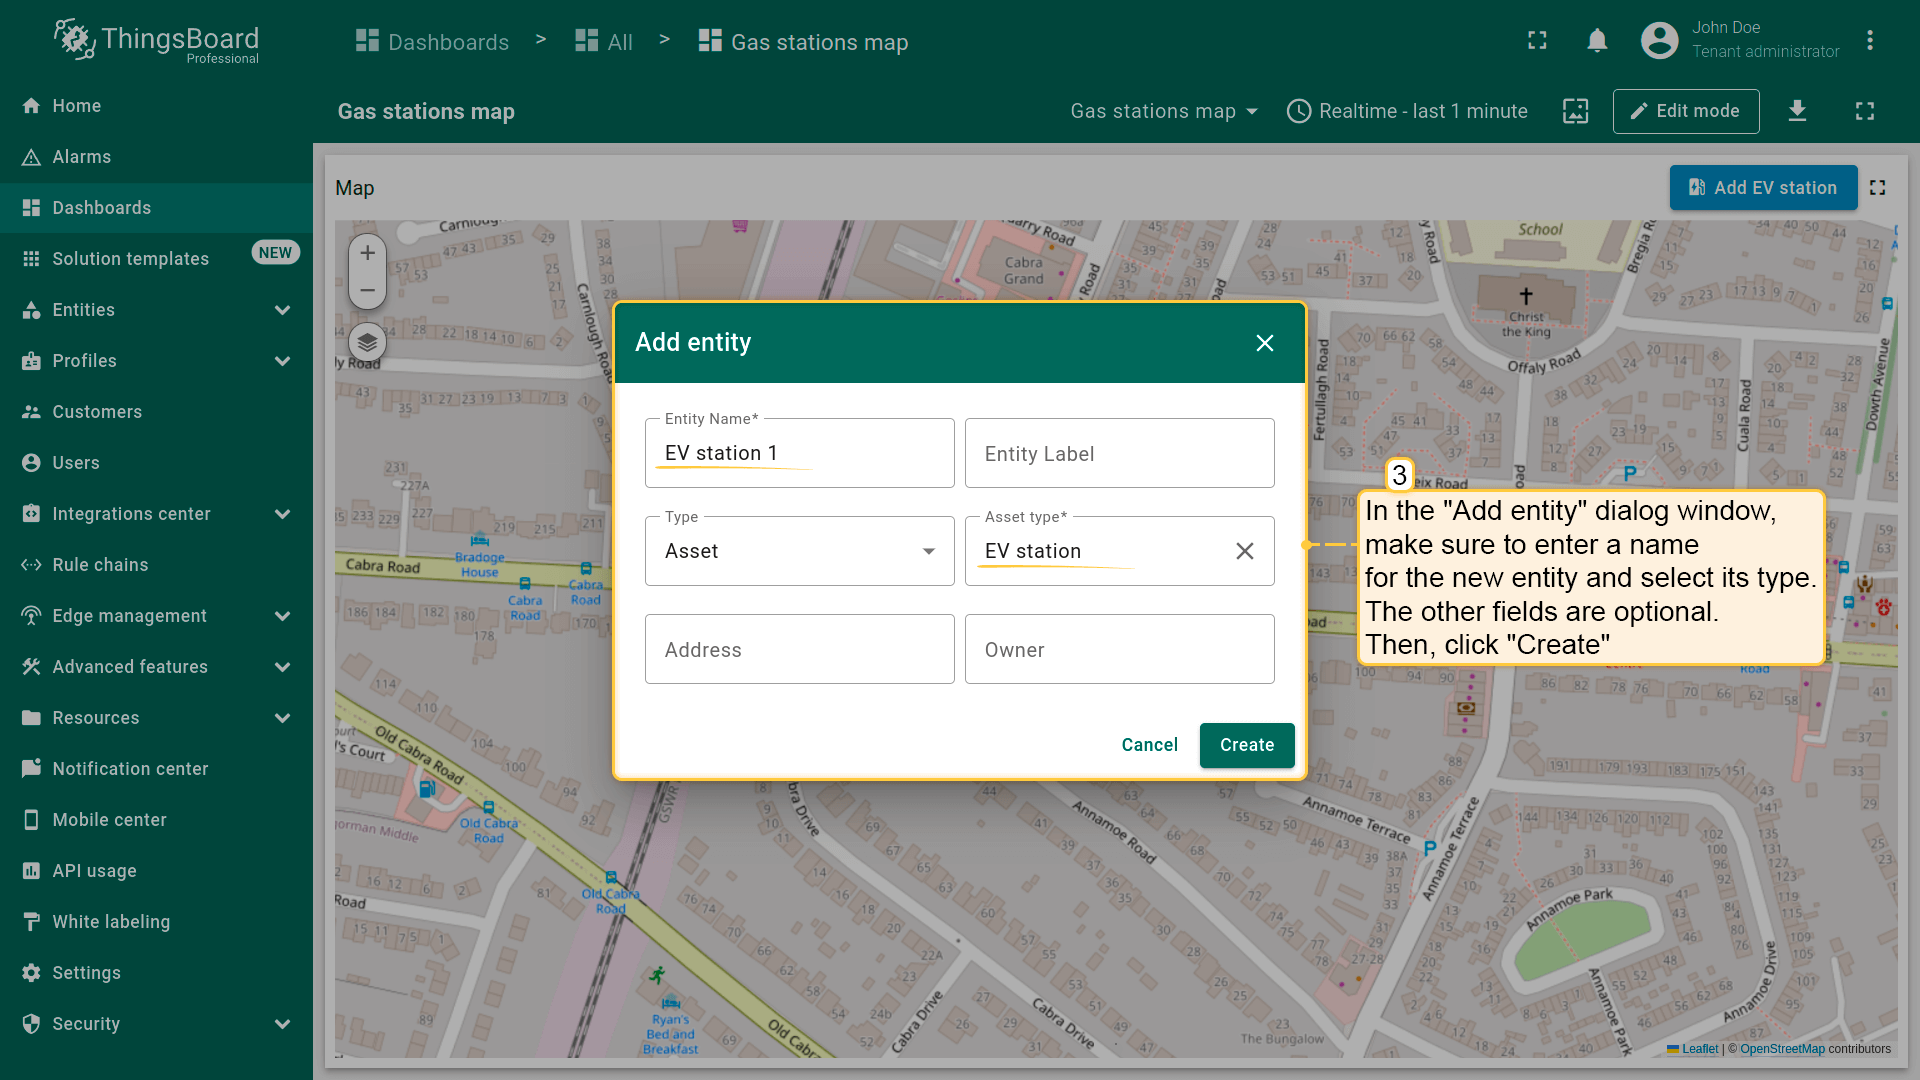
Task: Zoom in on the map
Action: click(367, 253)
